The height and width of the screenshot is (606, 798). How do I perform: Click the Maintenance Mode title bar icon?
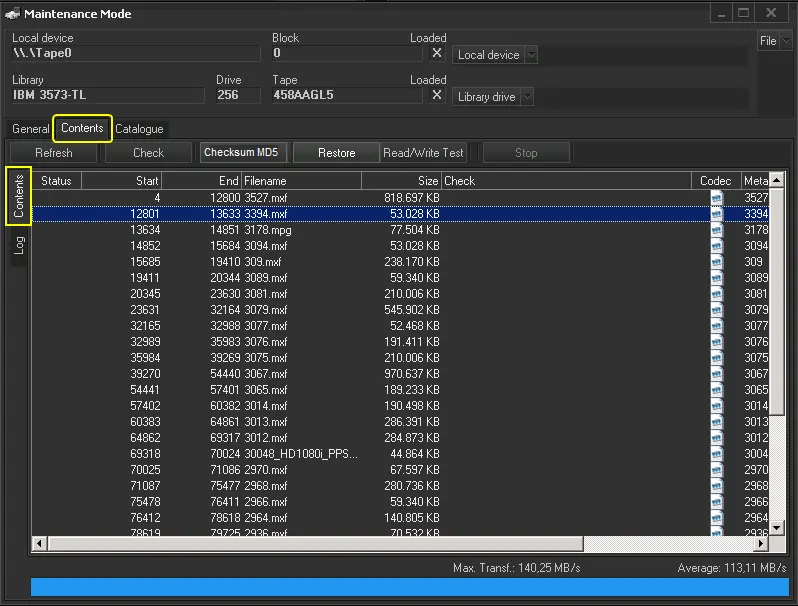pyautogui.click(x=12, y=14)
